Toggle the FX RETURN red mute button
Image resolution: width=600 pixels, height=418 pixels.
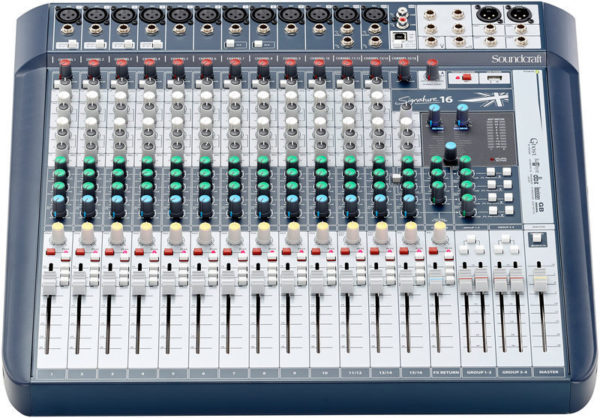(433, 251)
